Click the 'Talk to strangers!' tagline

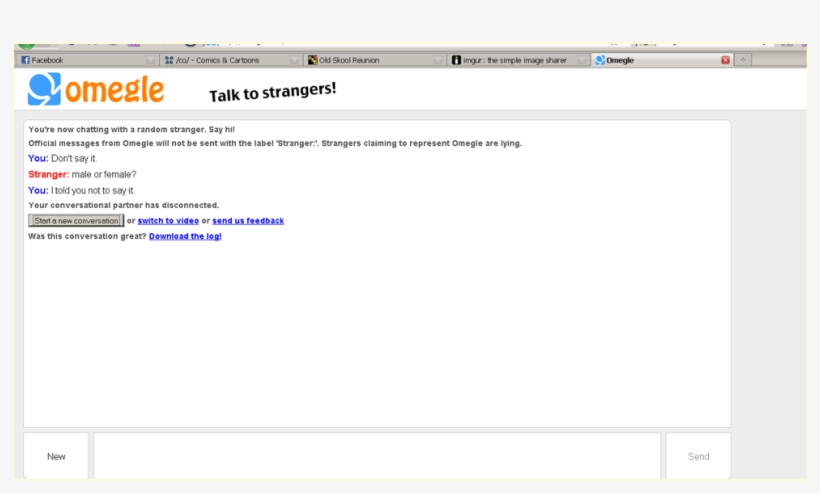pos(272,92)
